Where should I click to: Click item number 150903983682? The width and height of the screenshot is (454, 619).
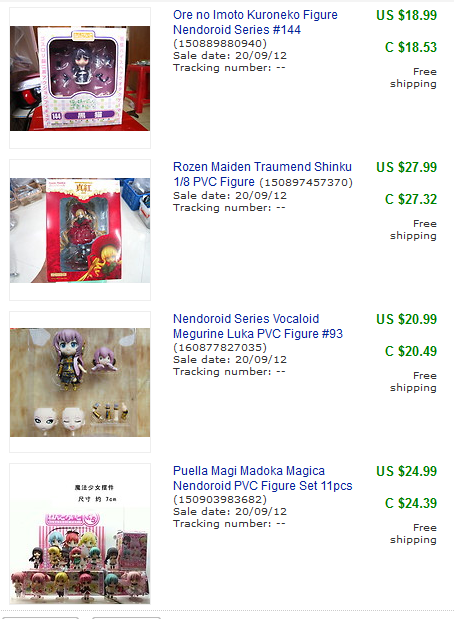[x=220, y=499]
